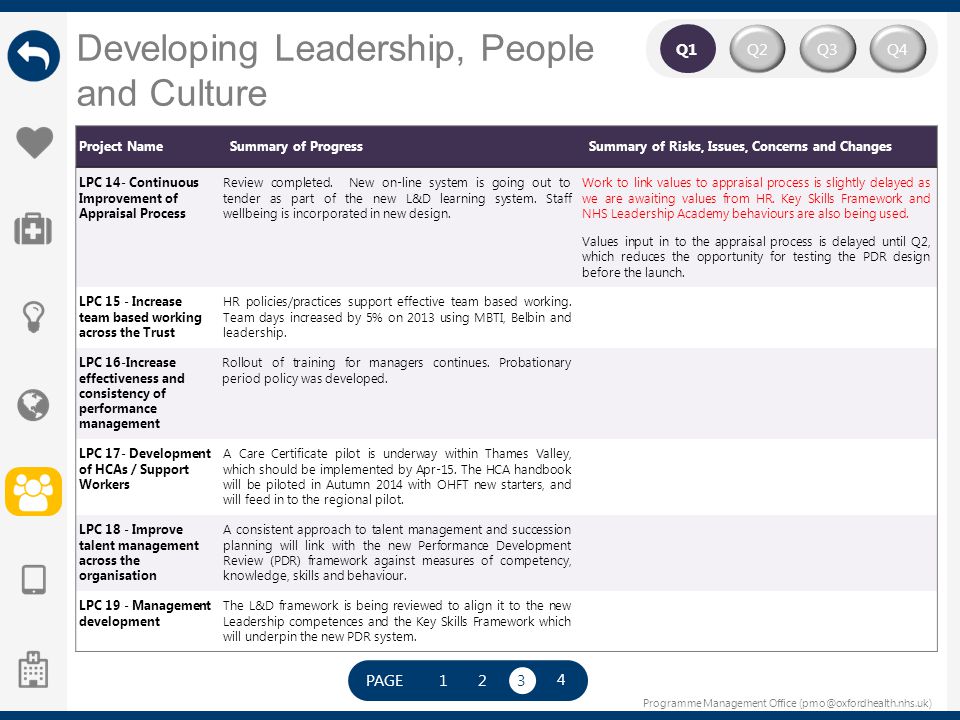960x720 pixels.
Task: Select LPC 17 Development of HCAs project
Action: [x=144, y=469]
